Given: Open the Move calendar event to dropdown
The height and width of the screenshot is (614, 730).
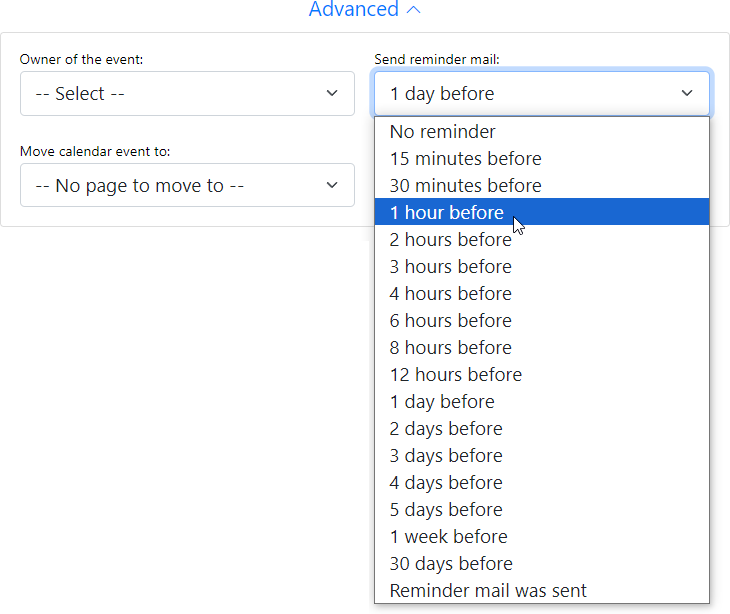Looking at the screenshot, I should pos(187,186).
